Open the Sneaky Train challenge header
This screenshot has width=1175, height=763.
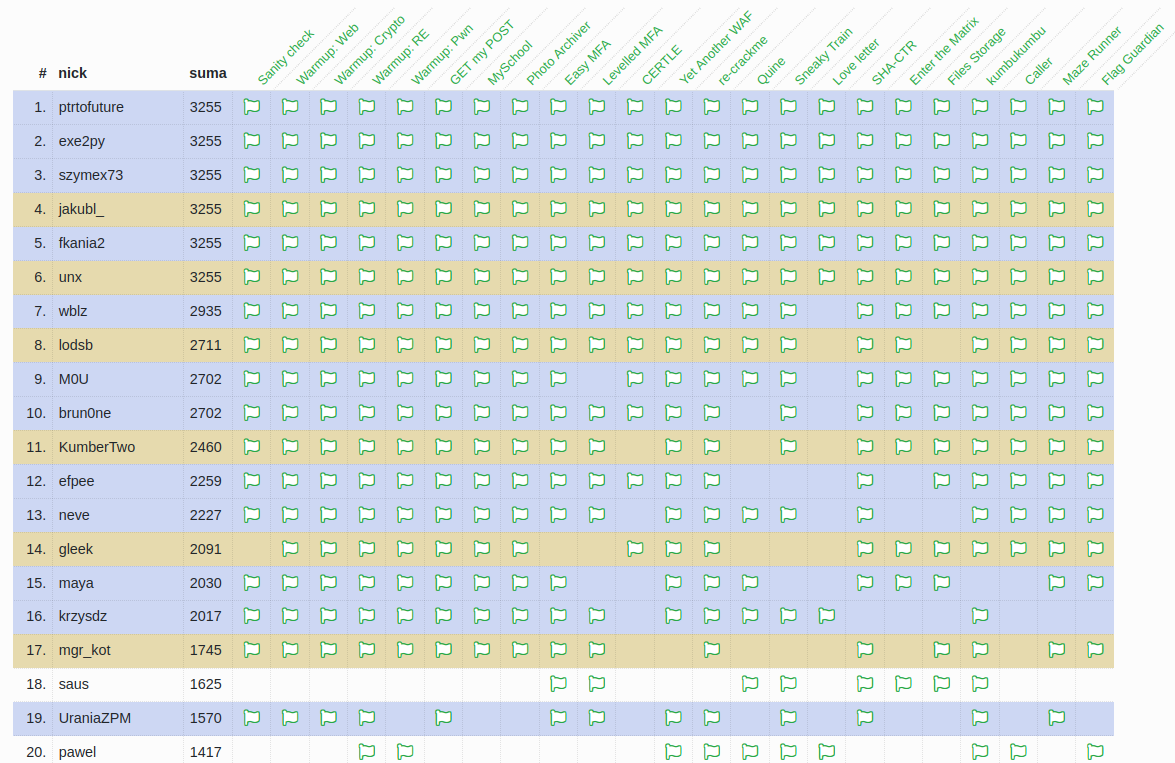tap(824, 57)
